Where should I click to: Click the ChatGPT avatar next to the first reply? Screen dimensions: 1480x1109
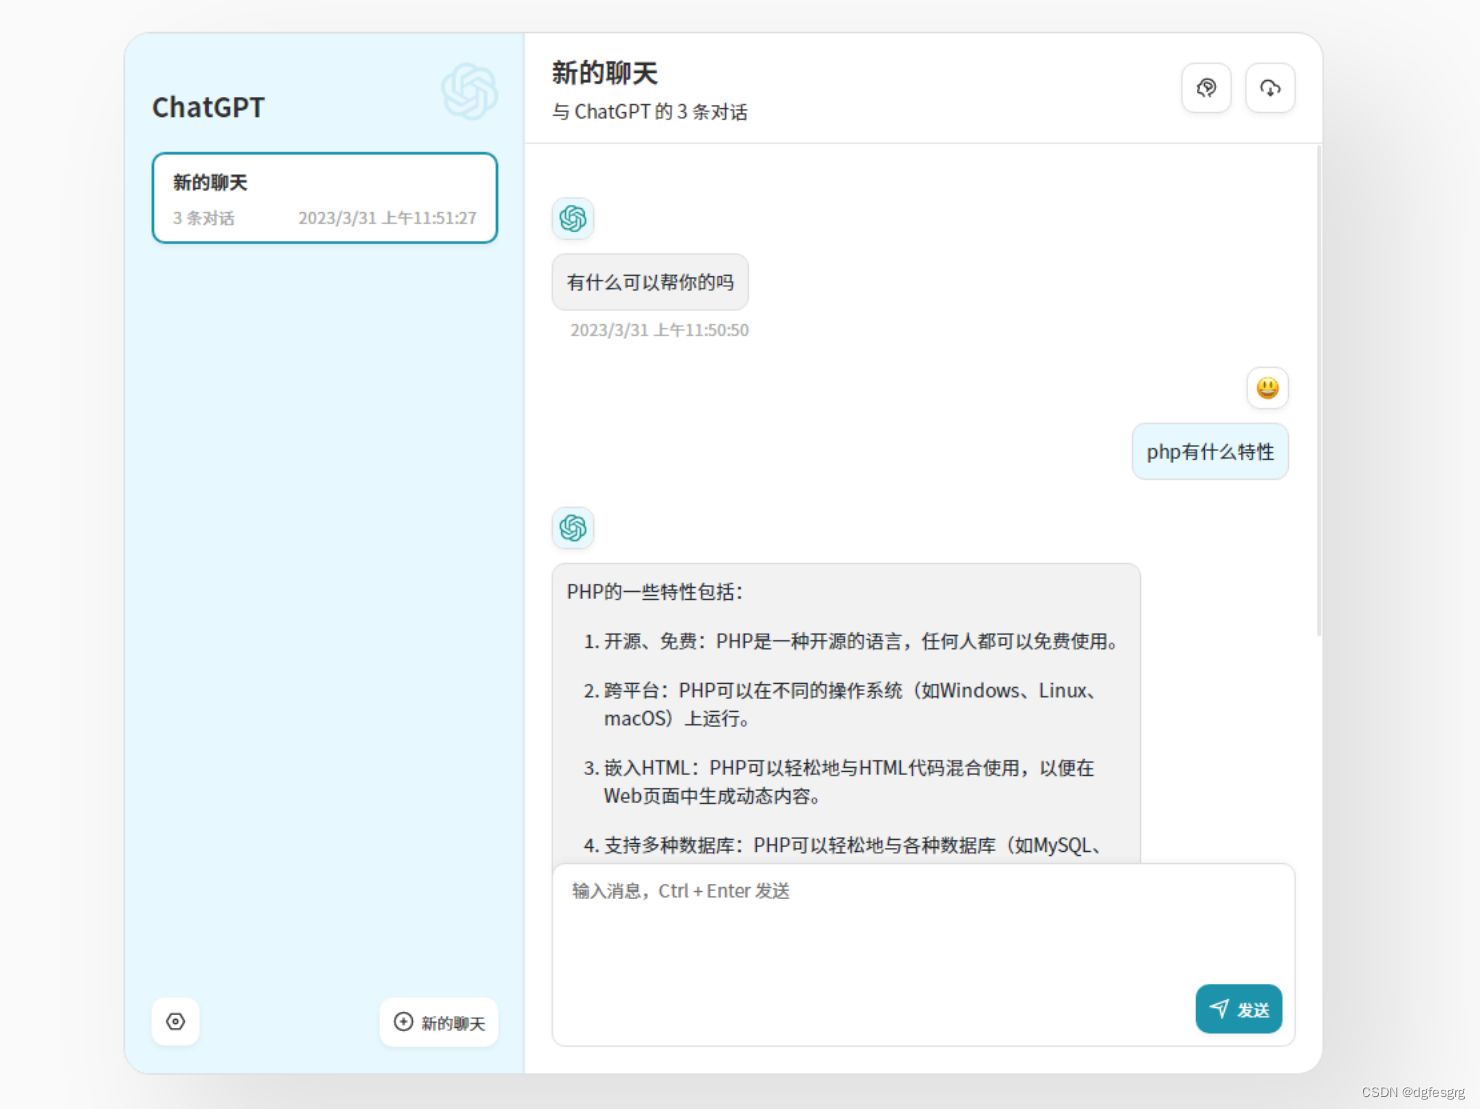572,218
